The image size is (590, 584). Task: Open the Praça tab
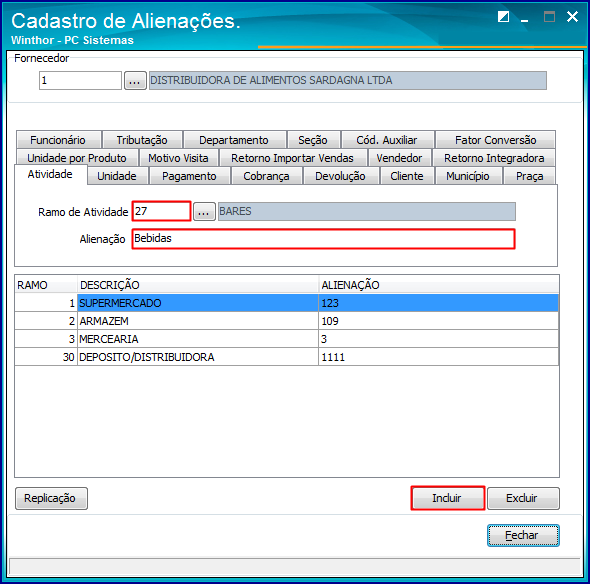click(529, 176)
